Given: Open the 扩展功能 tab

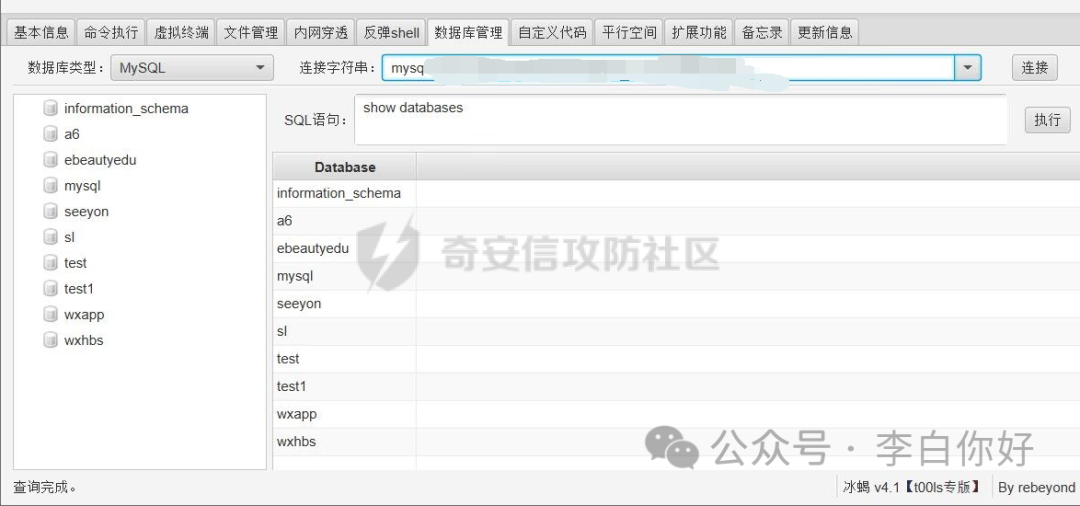Looking at the screenshot, I should tap(699, 32).
